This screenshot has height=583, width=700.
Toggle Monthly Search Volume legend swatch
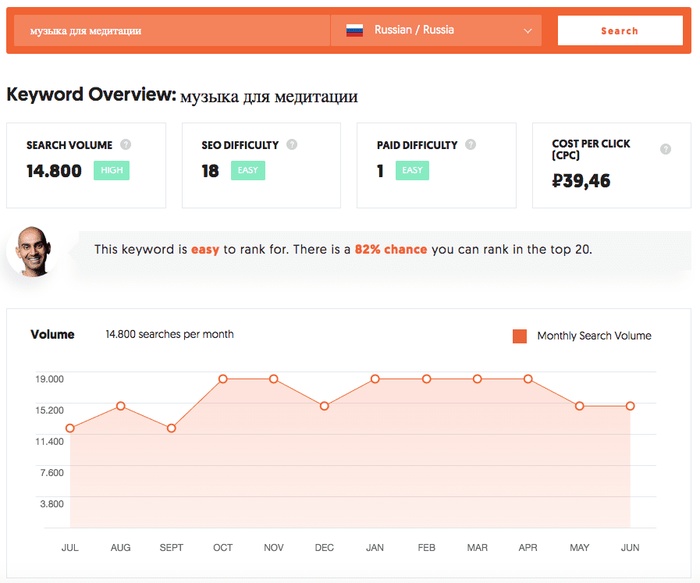(520, 336)
